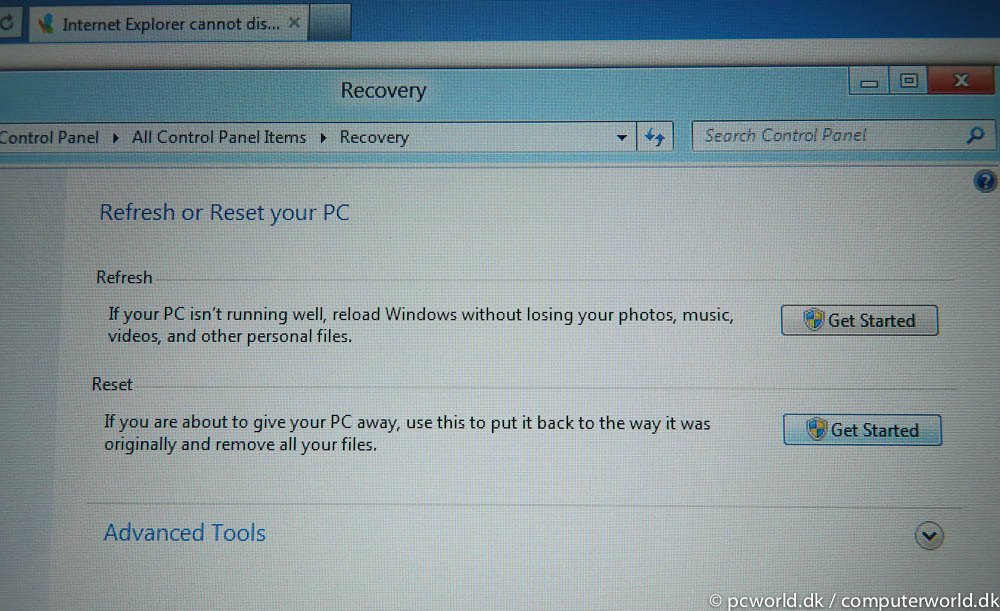
Task: Click the browser reload icon at top left
Action: coord(7,23)
